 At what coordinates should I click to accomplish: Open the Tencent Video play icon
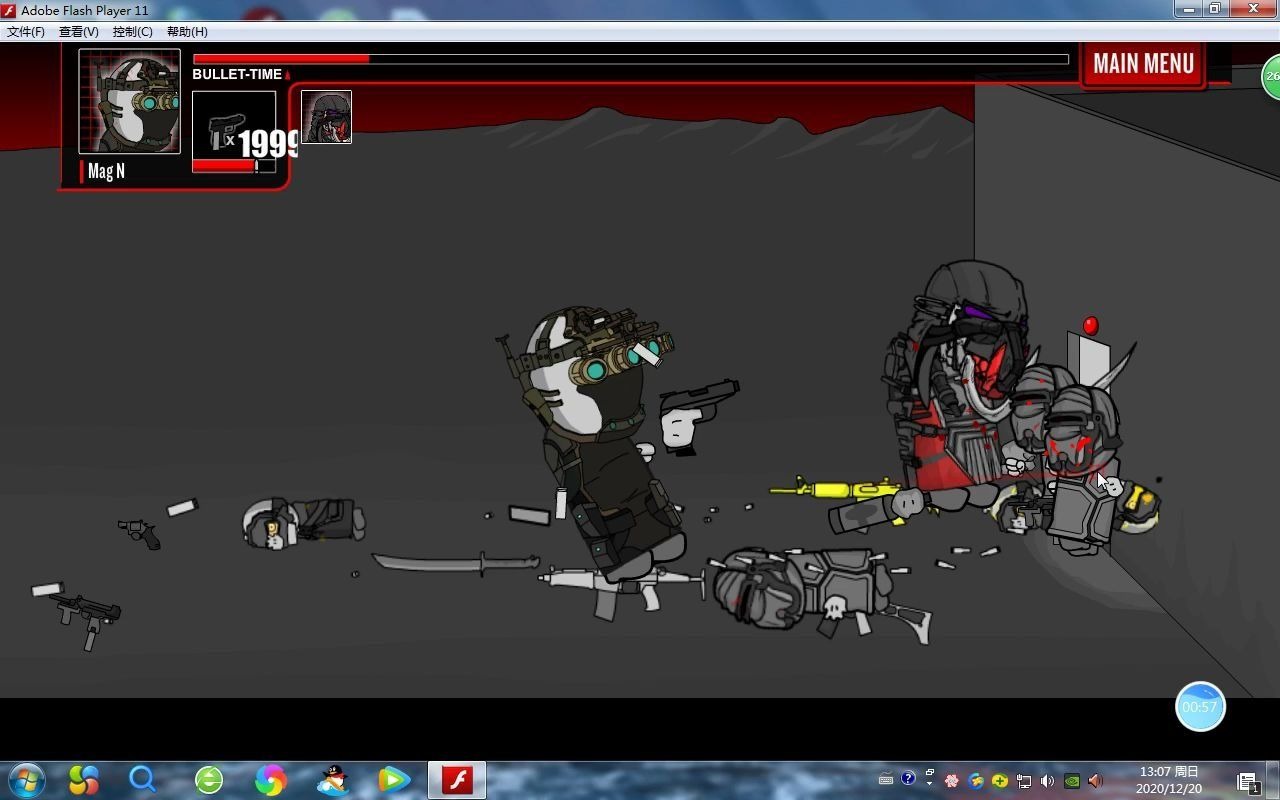(394, 779)
